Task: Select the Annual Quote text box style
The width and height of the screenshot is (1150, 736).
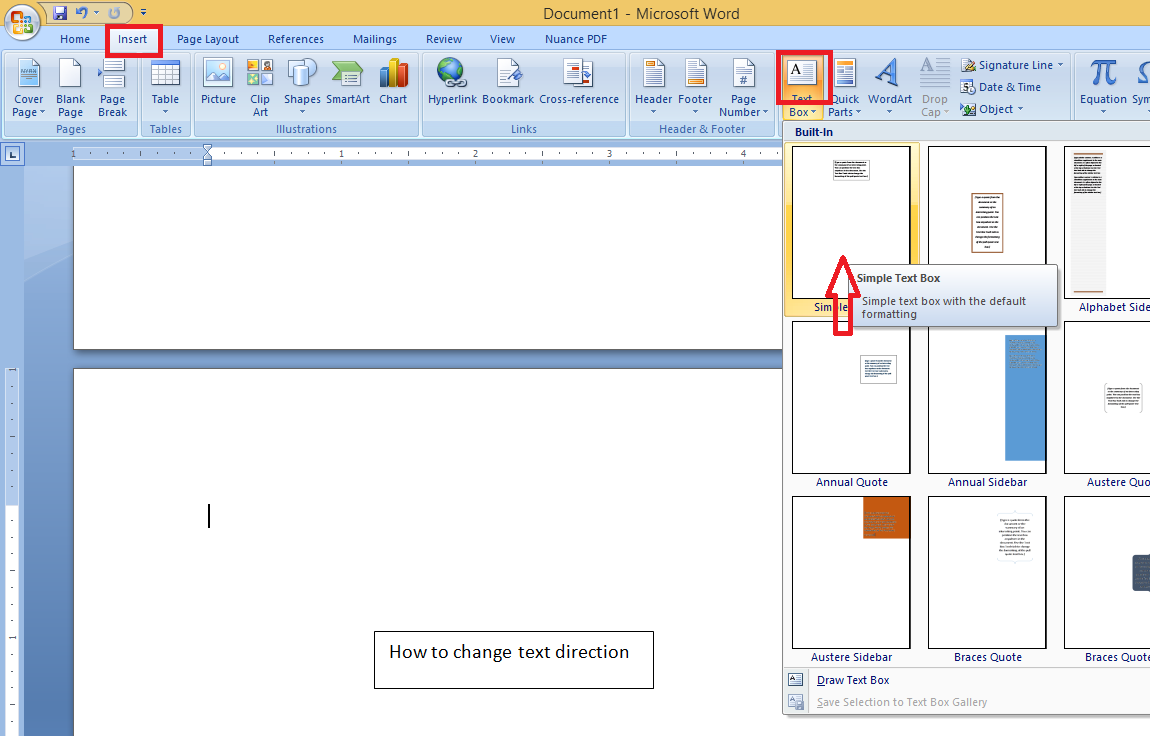Action: 851,397
